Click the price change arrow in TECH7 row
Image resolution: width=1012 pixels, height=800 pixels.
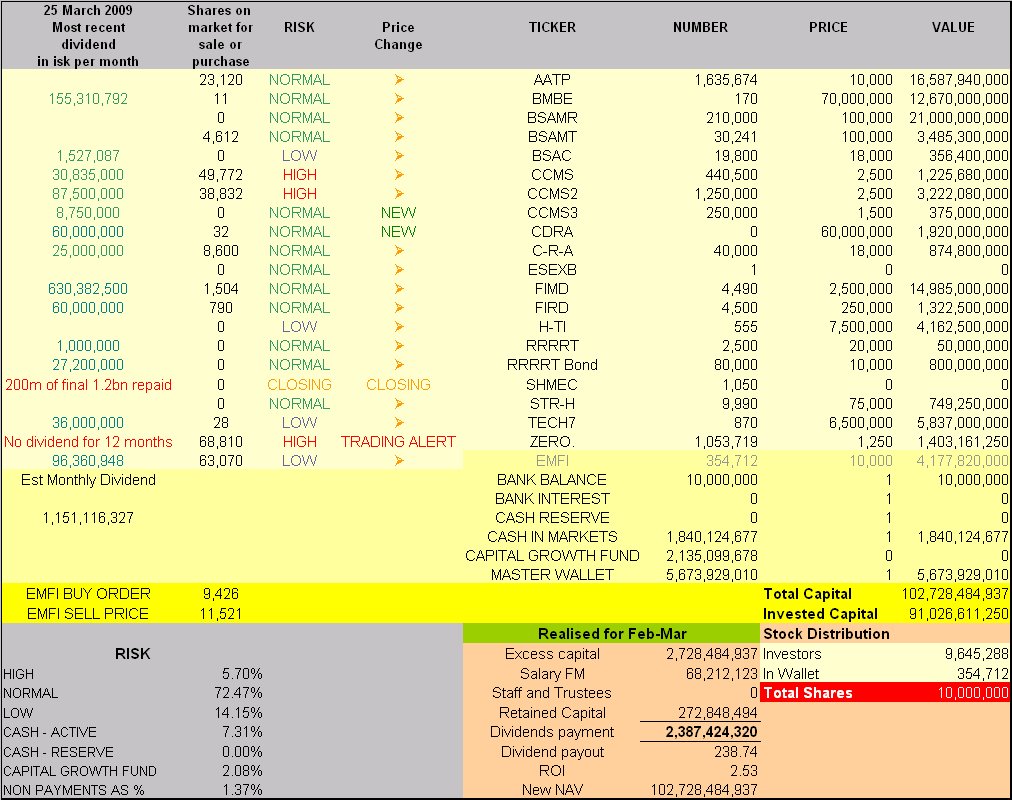coord(399,423)
